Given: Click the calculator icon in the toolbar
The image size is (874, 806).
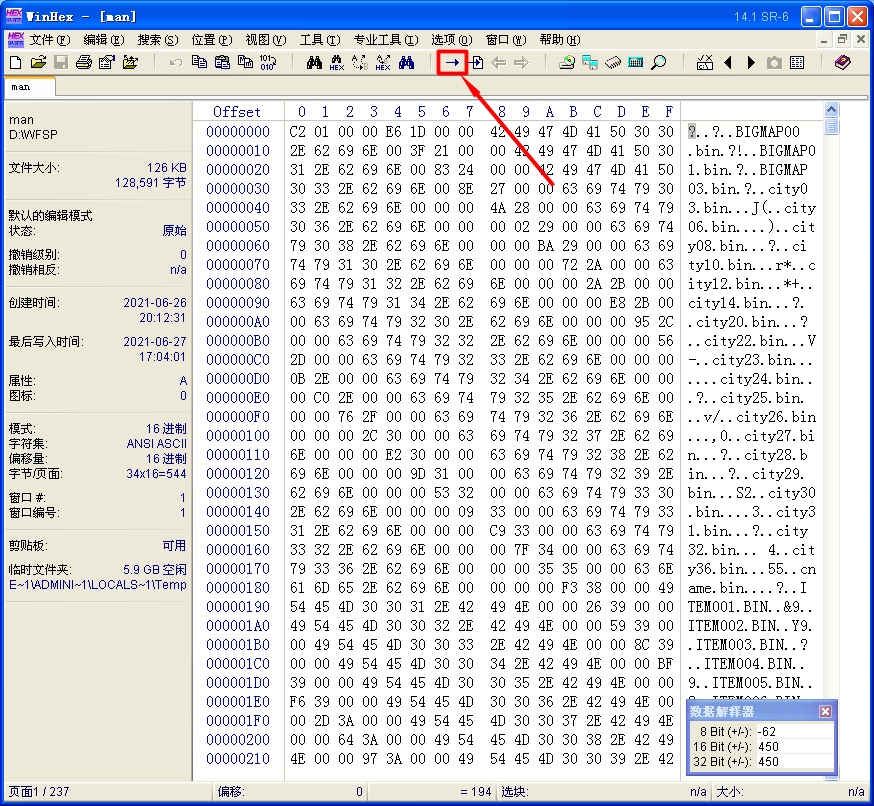Looking at the screenshot, I should coord(635,63).
